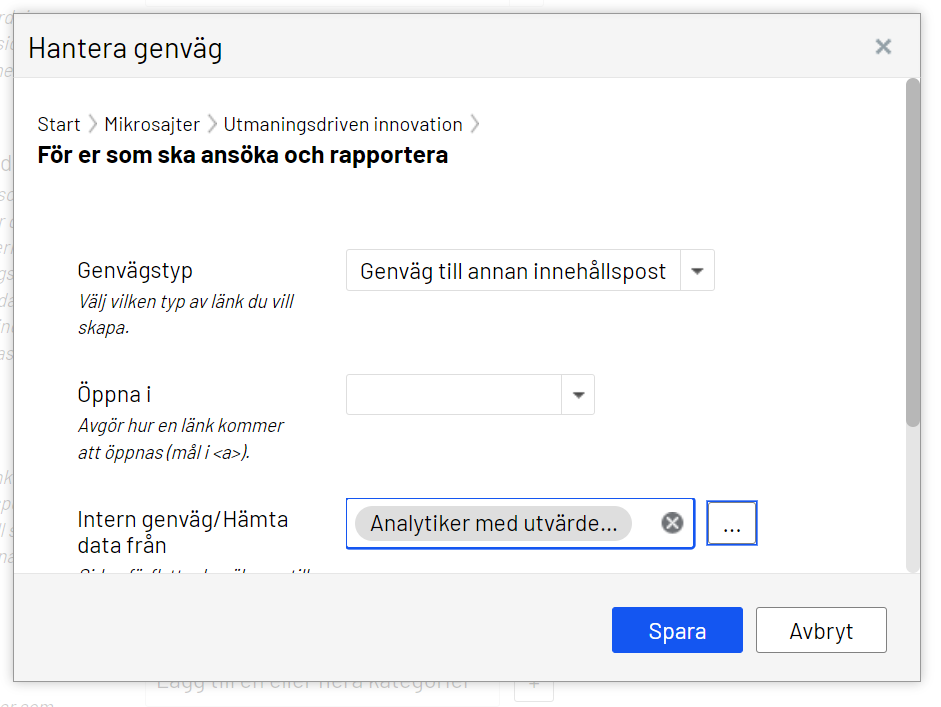Navigate to the "Start" breadcrumb
Image resolution: width=941 pixels, height=707 pixels.
pyautogui.click(x=58, y=124)
